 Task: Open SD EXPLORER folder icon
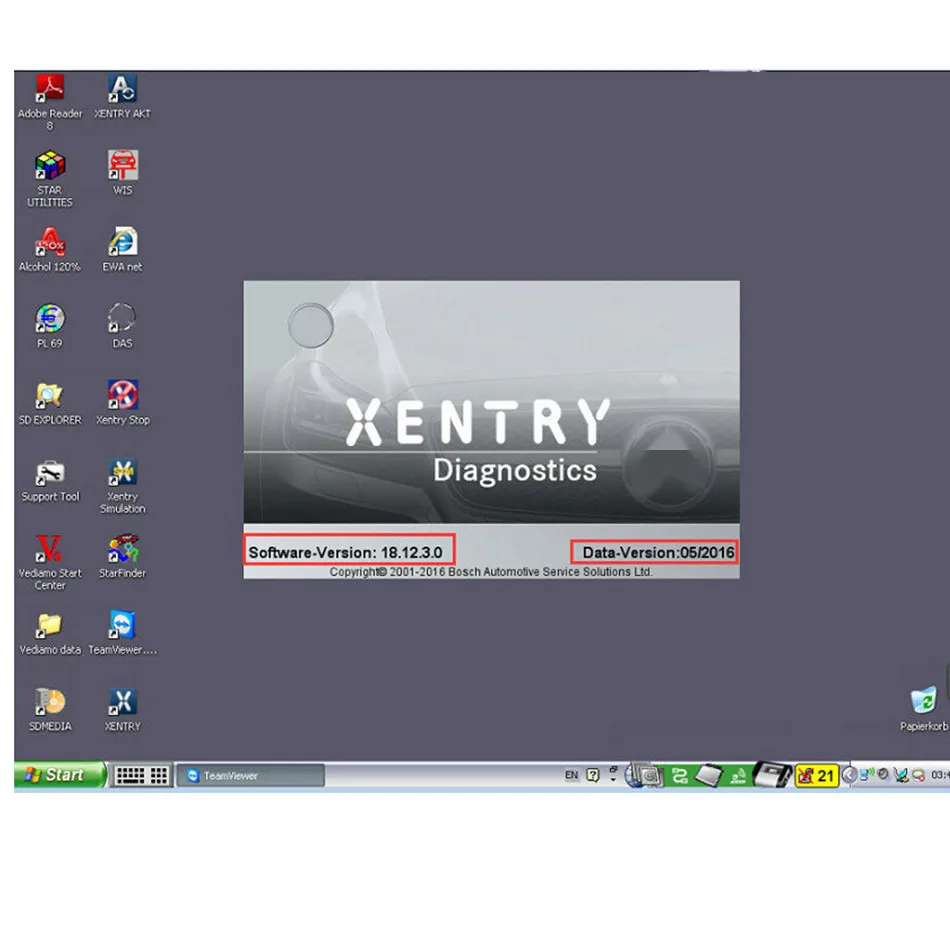coord(50,403)
